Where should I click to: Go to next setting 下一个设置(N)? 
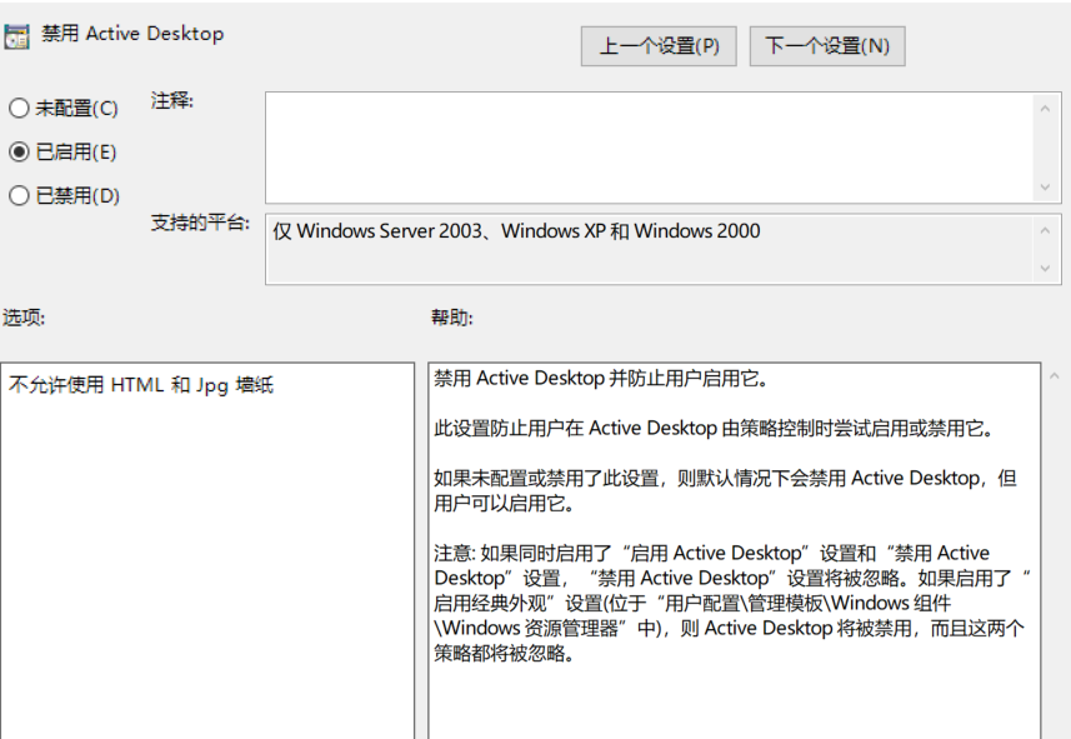pos(827,46)
